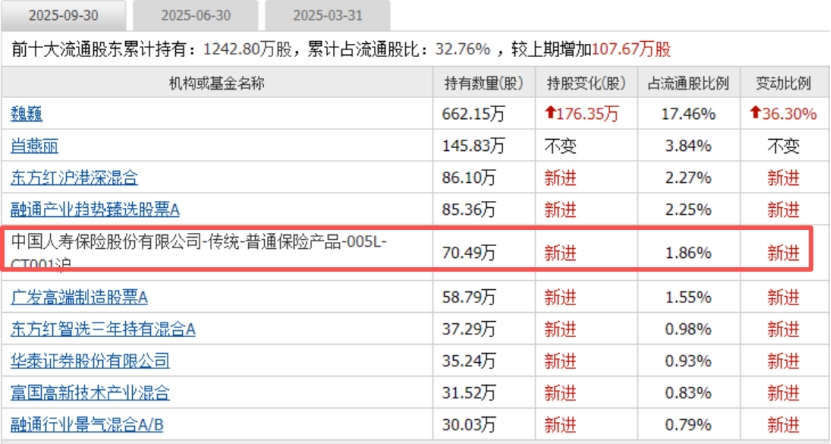Click the total holdings 1242.80万股 in summary
This screenshot has width=831, height=444.
tap(247, 49)
